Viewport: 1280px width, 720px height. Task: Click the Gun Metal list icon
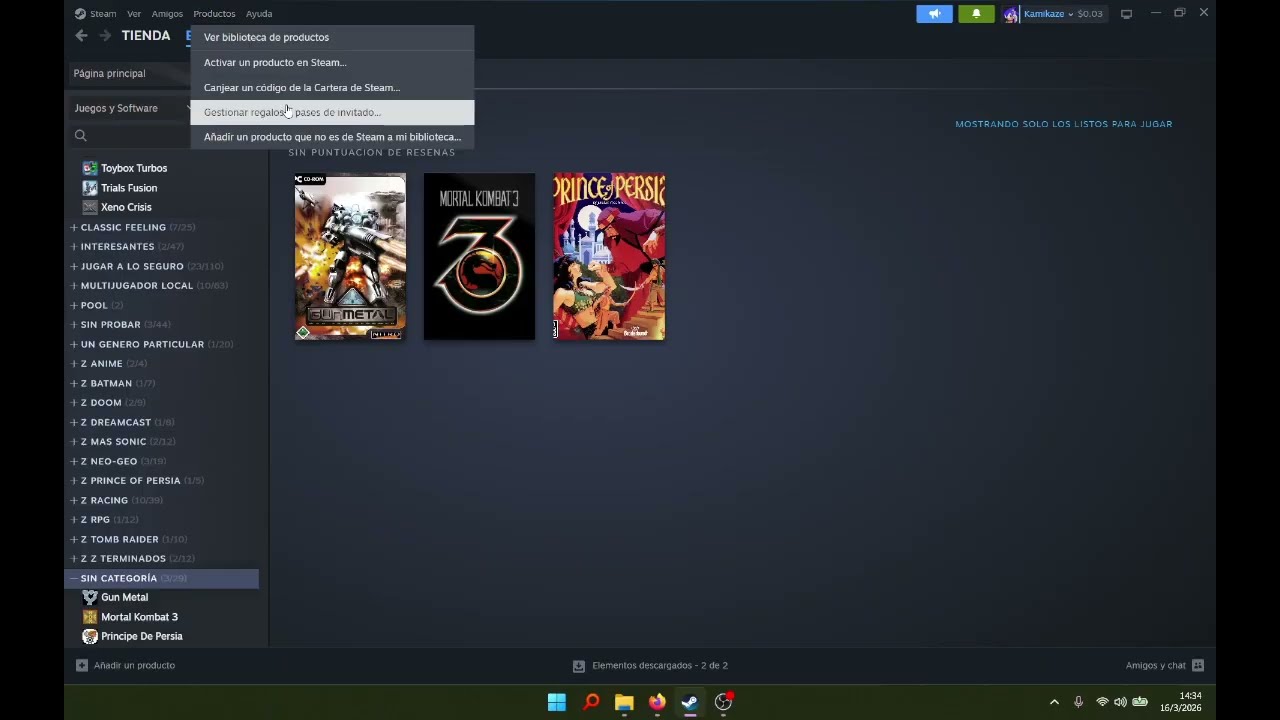[90, 597]
